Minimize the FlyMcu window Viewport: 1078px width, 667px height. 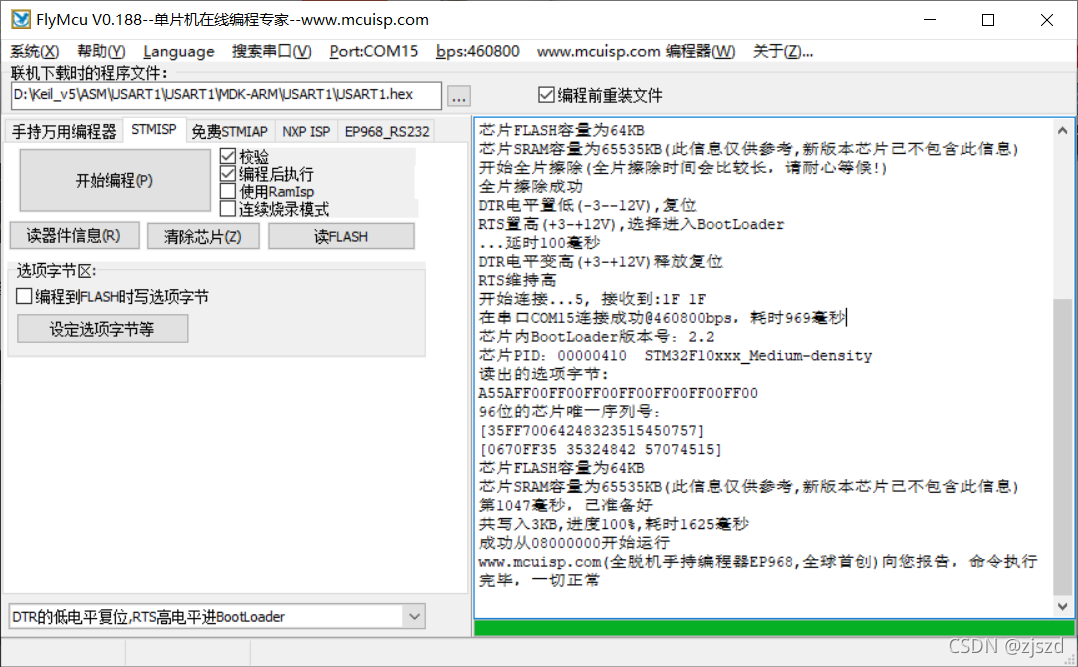930,20
